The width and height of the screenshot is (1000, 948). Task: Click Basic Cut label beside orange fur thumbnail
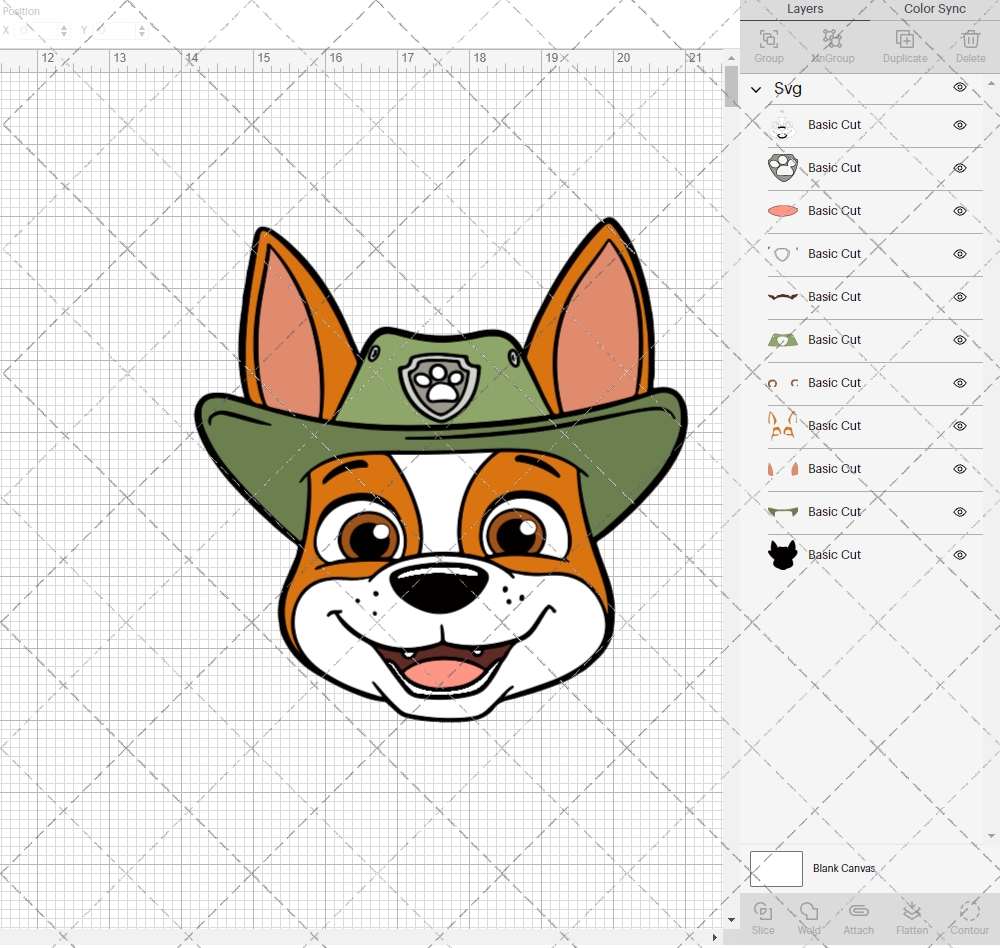[834, 426]
